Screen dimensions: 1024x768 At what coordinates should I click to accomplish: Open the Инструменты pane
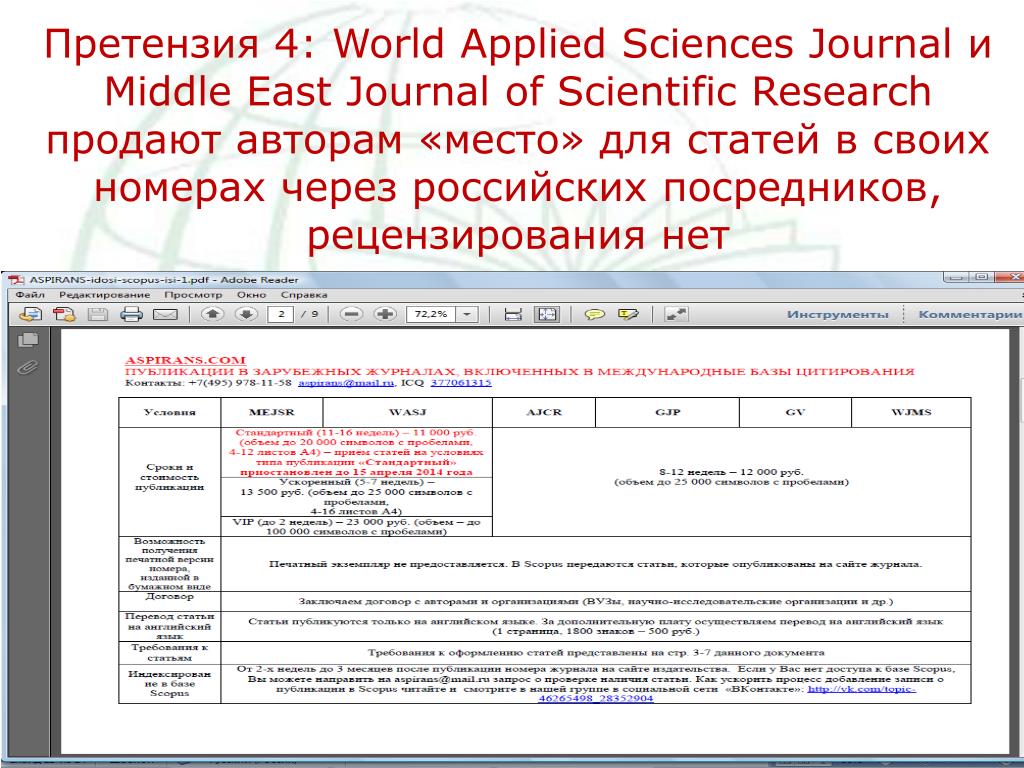click(x=838, y=314)
